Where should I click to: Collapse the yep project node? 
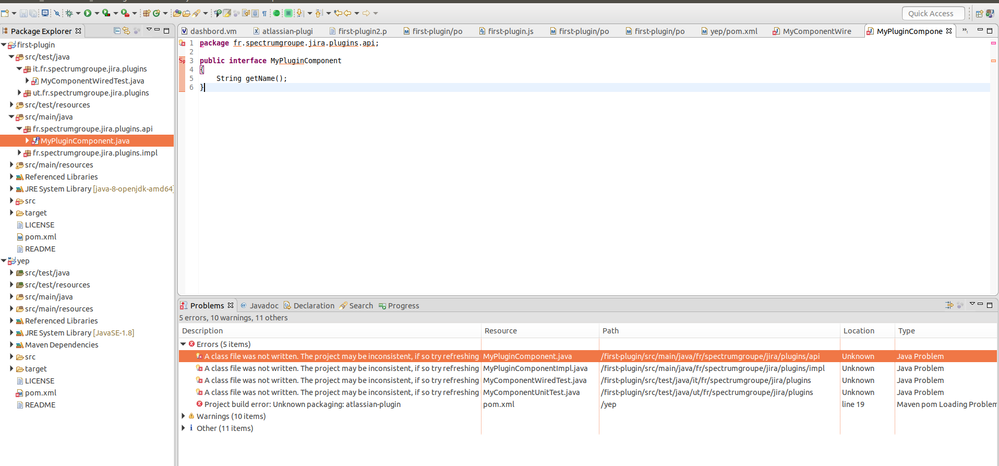(x=4, y=261)
